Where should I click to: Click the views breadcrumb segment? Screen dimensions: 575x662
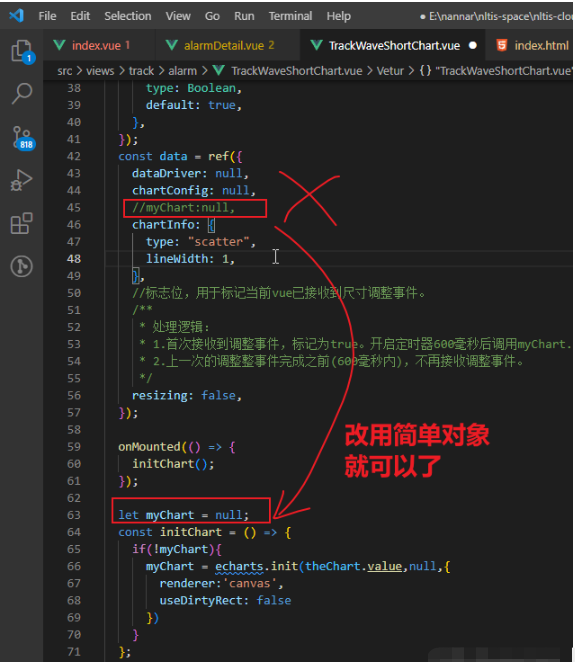pos(100,71)
